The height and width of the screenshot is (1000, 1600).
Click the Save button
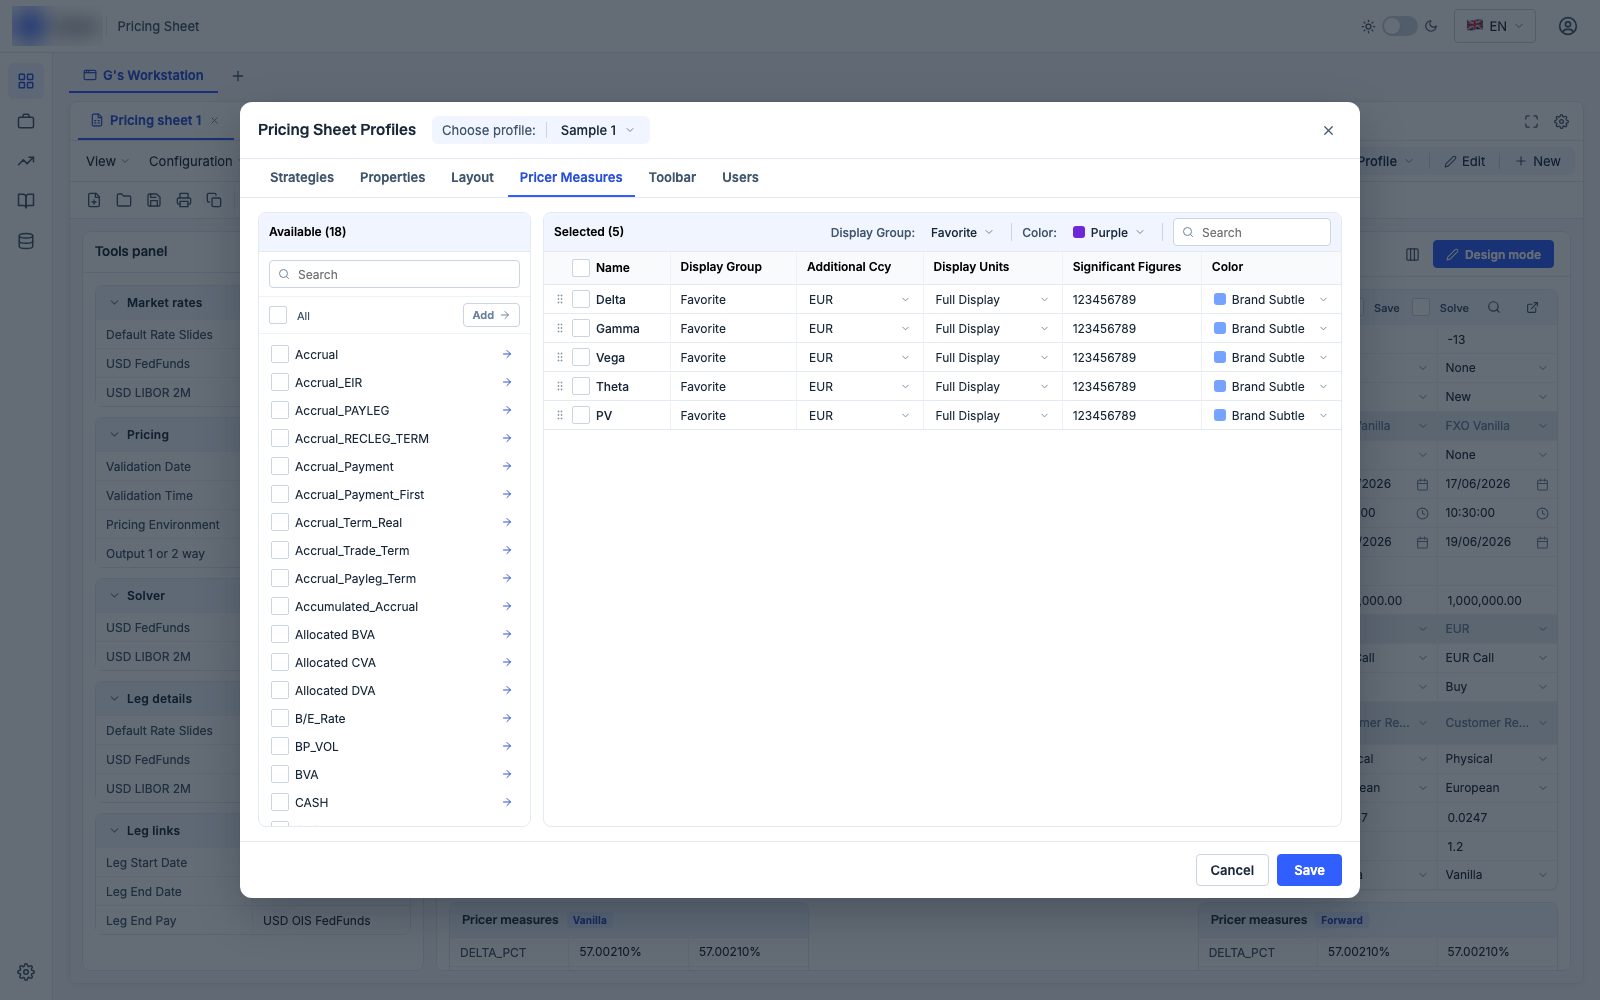(1309, 870)
